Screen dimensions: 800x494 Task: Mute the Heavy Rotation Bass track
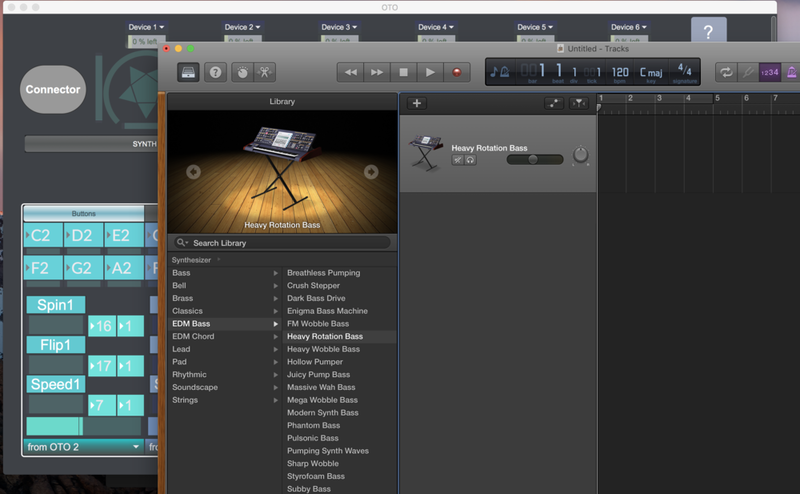point(457,160)
